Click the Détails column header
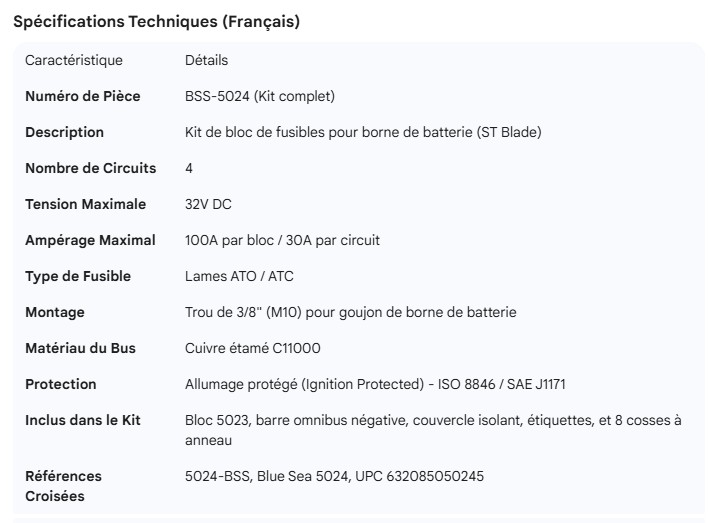This screenshot has height=523, width=708. click(x=207, y=60)
